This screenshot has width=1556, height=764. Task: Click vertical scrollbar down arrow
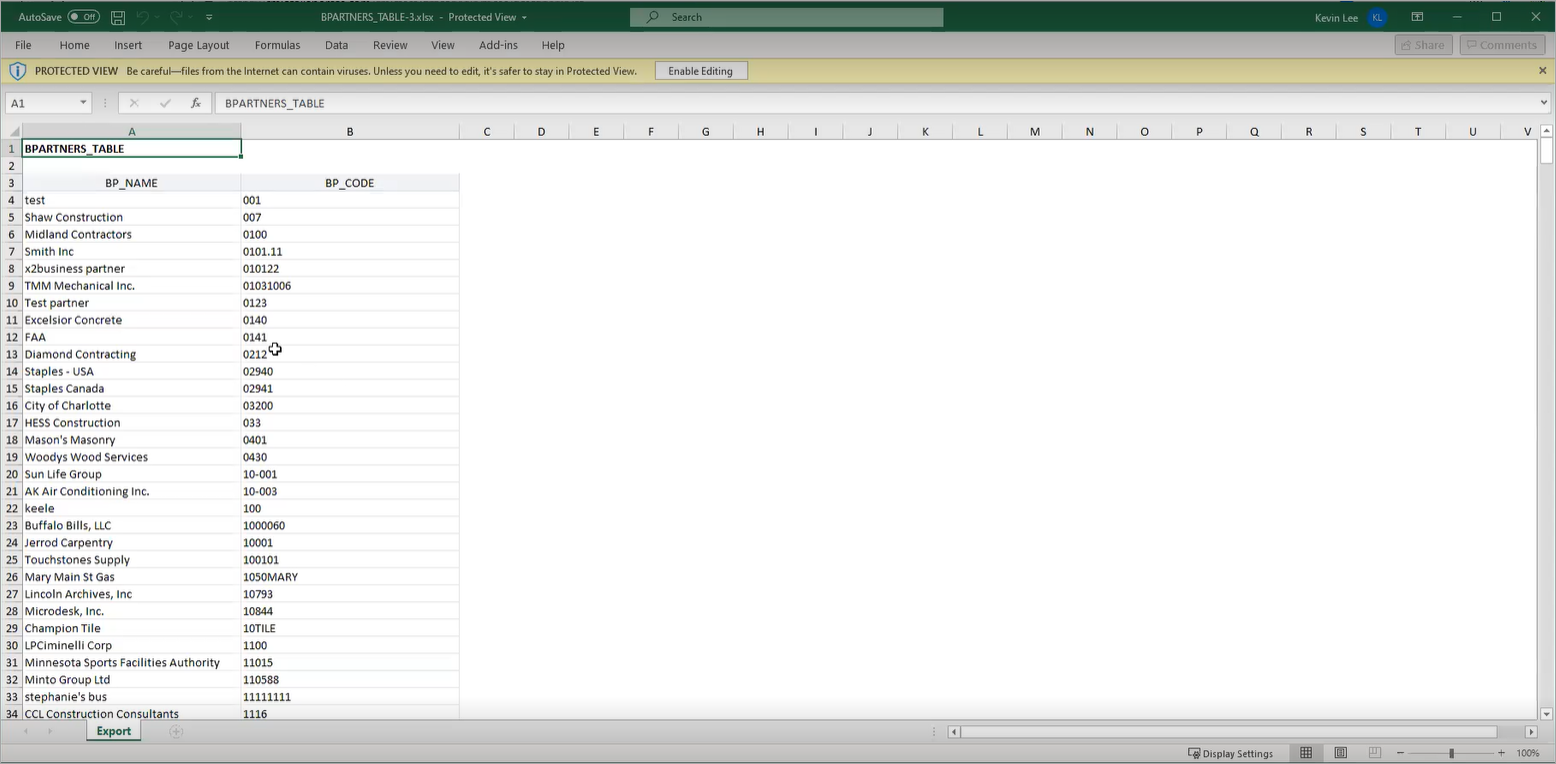click(1546, 714)
